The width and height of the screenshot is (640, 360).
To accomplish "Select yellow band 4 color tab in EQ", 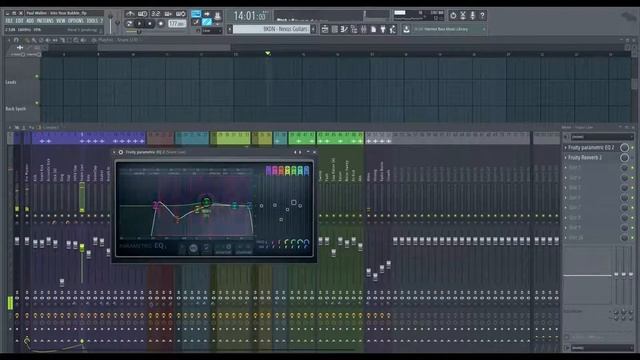I will [x=287, y=170].
